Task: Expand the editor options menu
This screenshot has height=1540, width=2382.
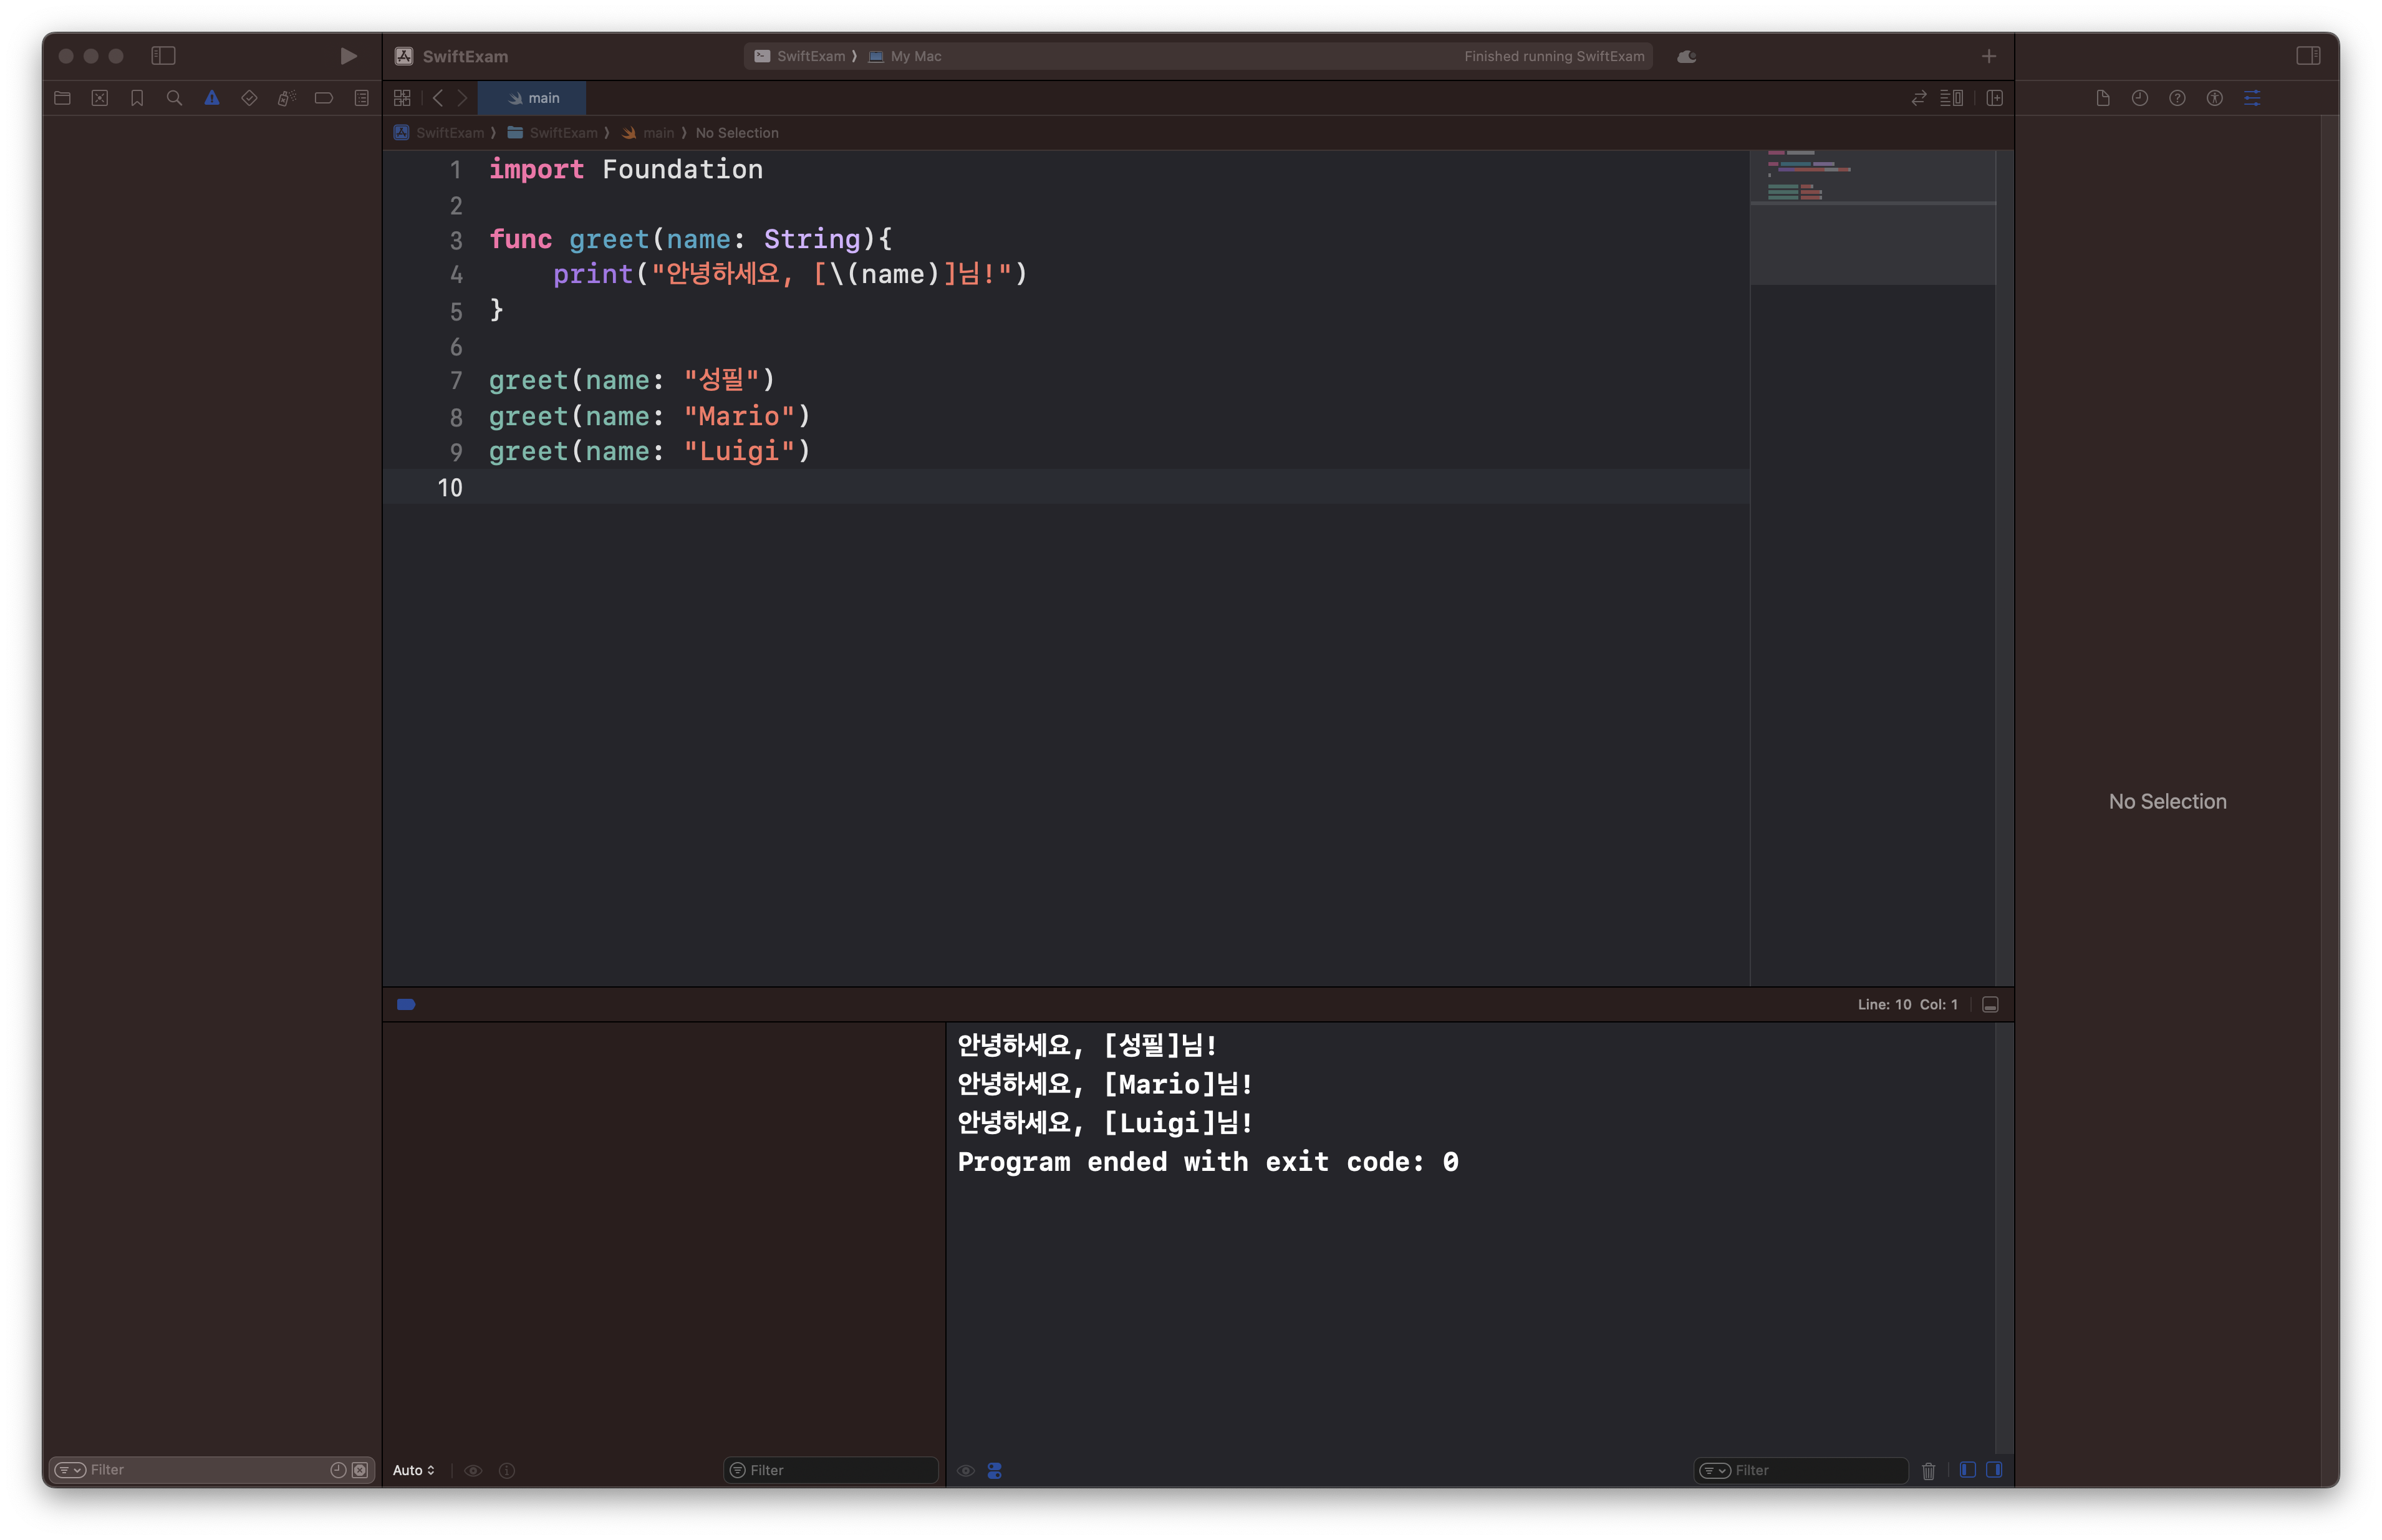Action: click(1951, 98)
